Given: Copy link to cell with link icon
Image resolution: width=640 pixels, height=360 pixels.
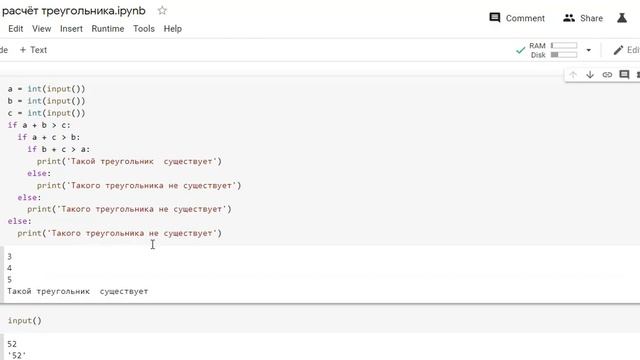Looking at the screenshot, I should pyautogui.click(x=607, y=75).
